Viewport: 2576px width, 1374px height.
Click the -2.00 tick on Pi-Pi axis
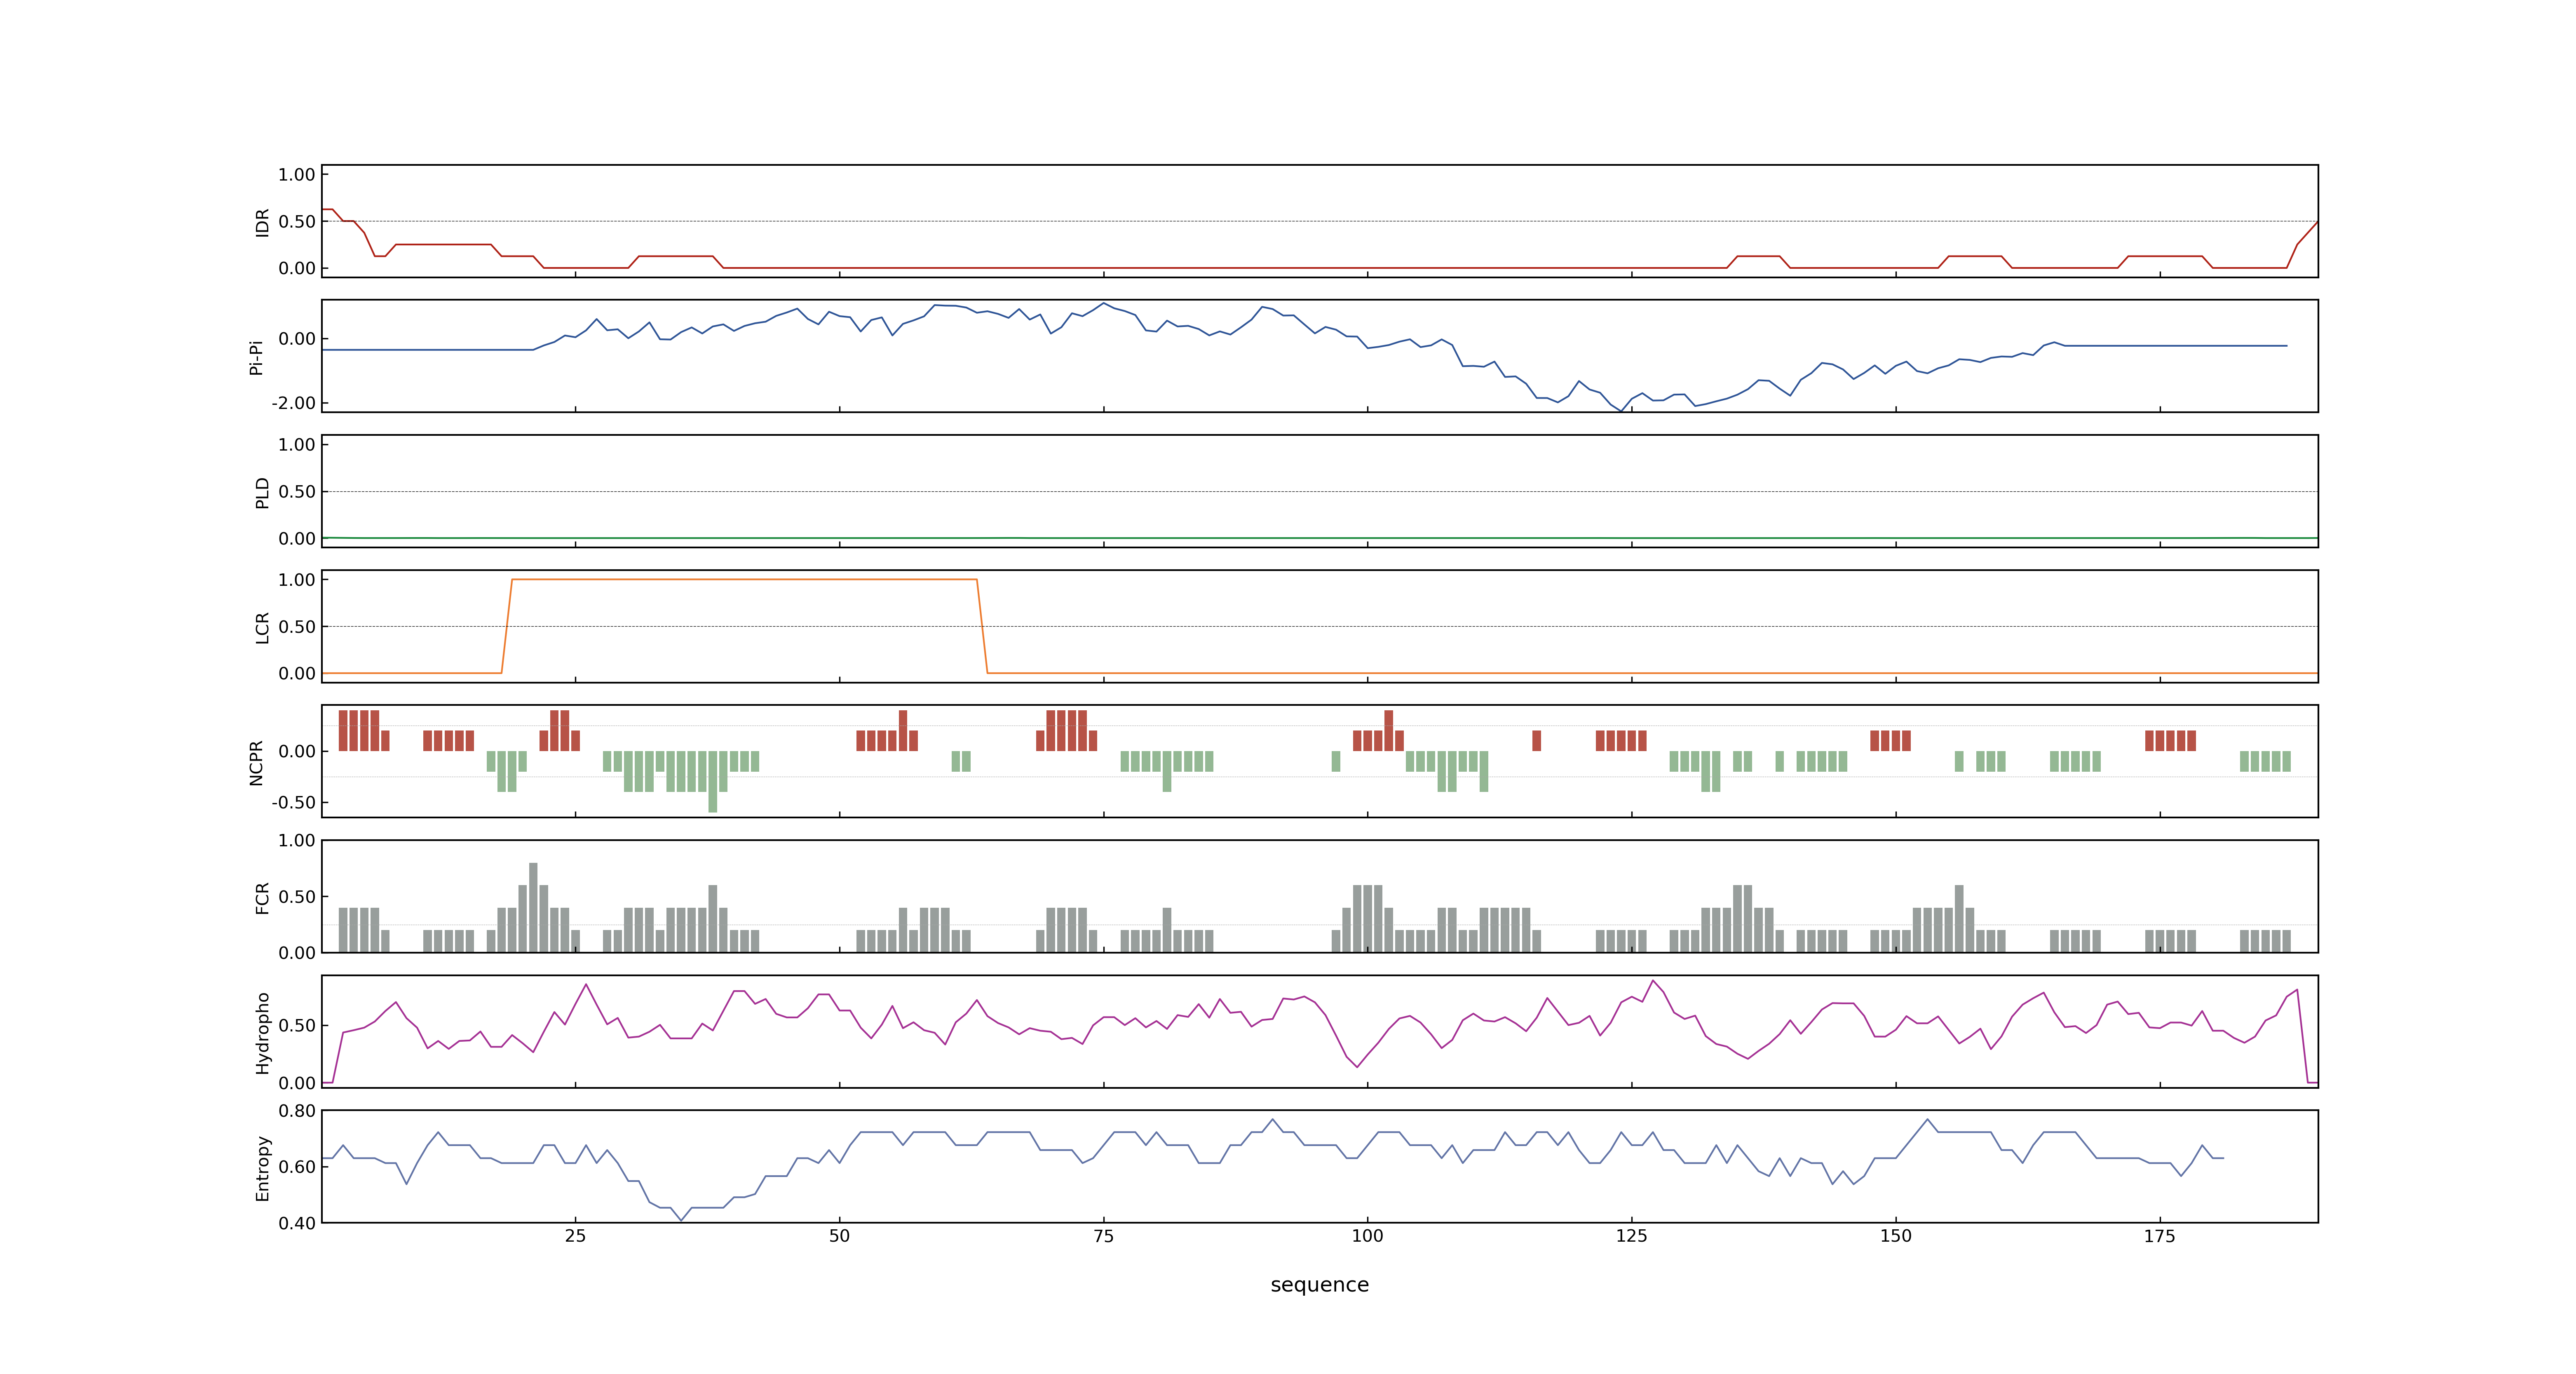click(293, 403)
